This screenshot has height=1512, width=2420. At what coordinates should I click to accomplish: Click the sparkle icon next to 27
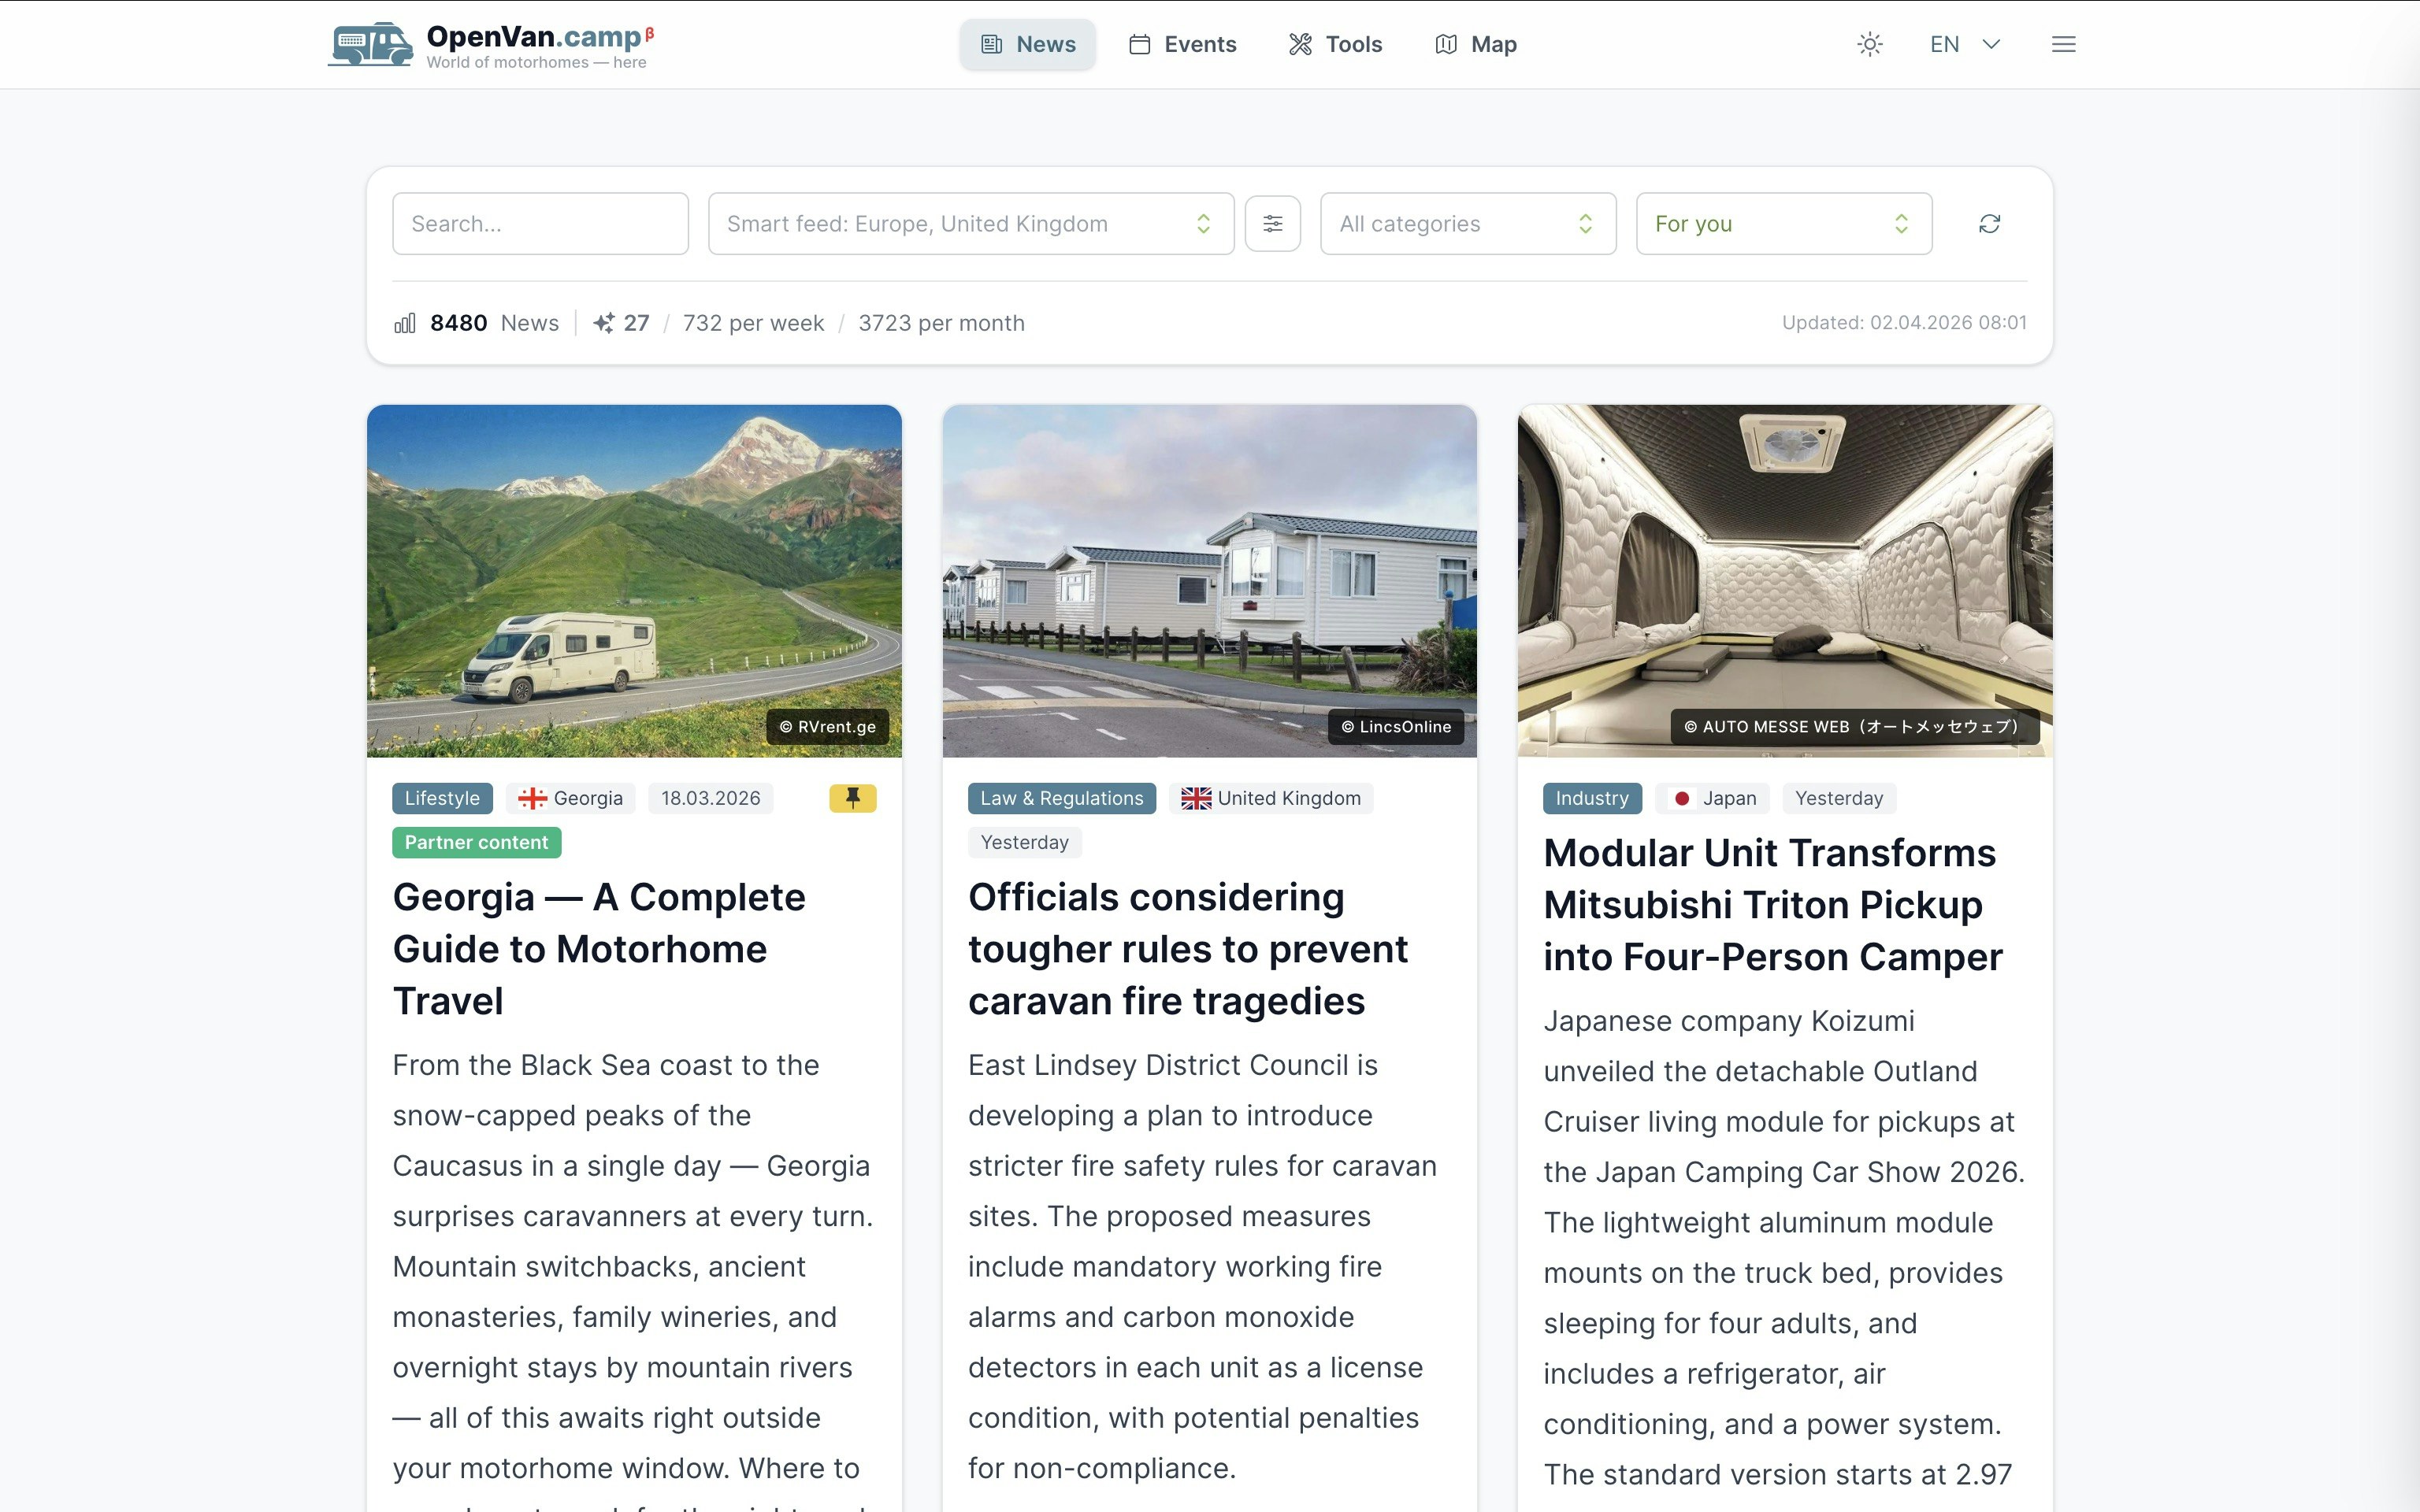[x=603, y=323]
